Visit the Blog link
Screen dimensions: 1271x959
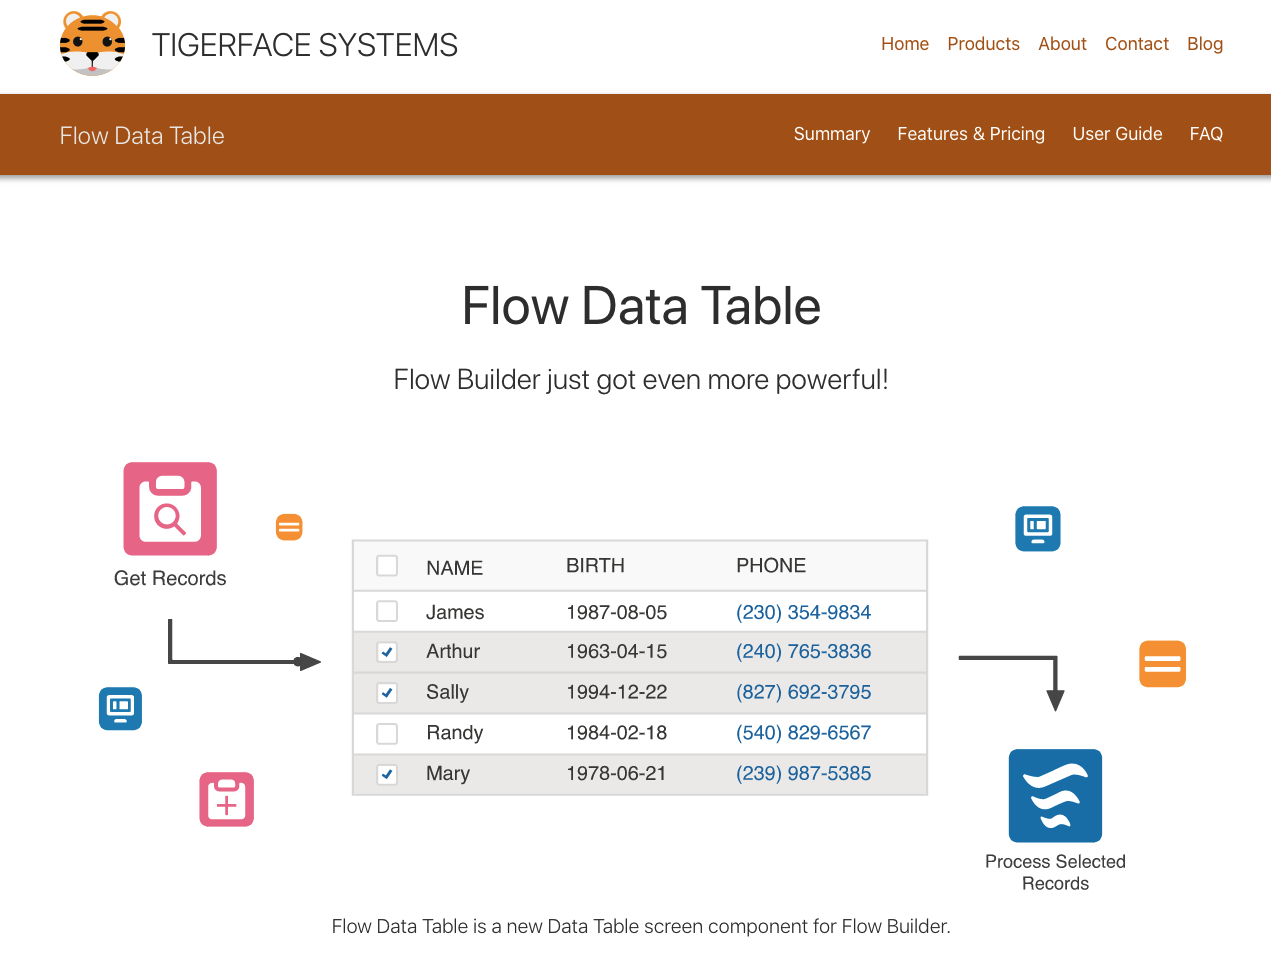point(1205,44)
